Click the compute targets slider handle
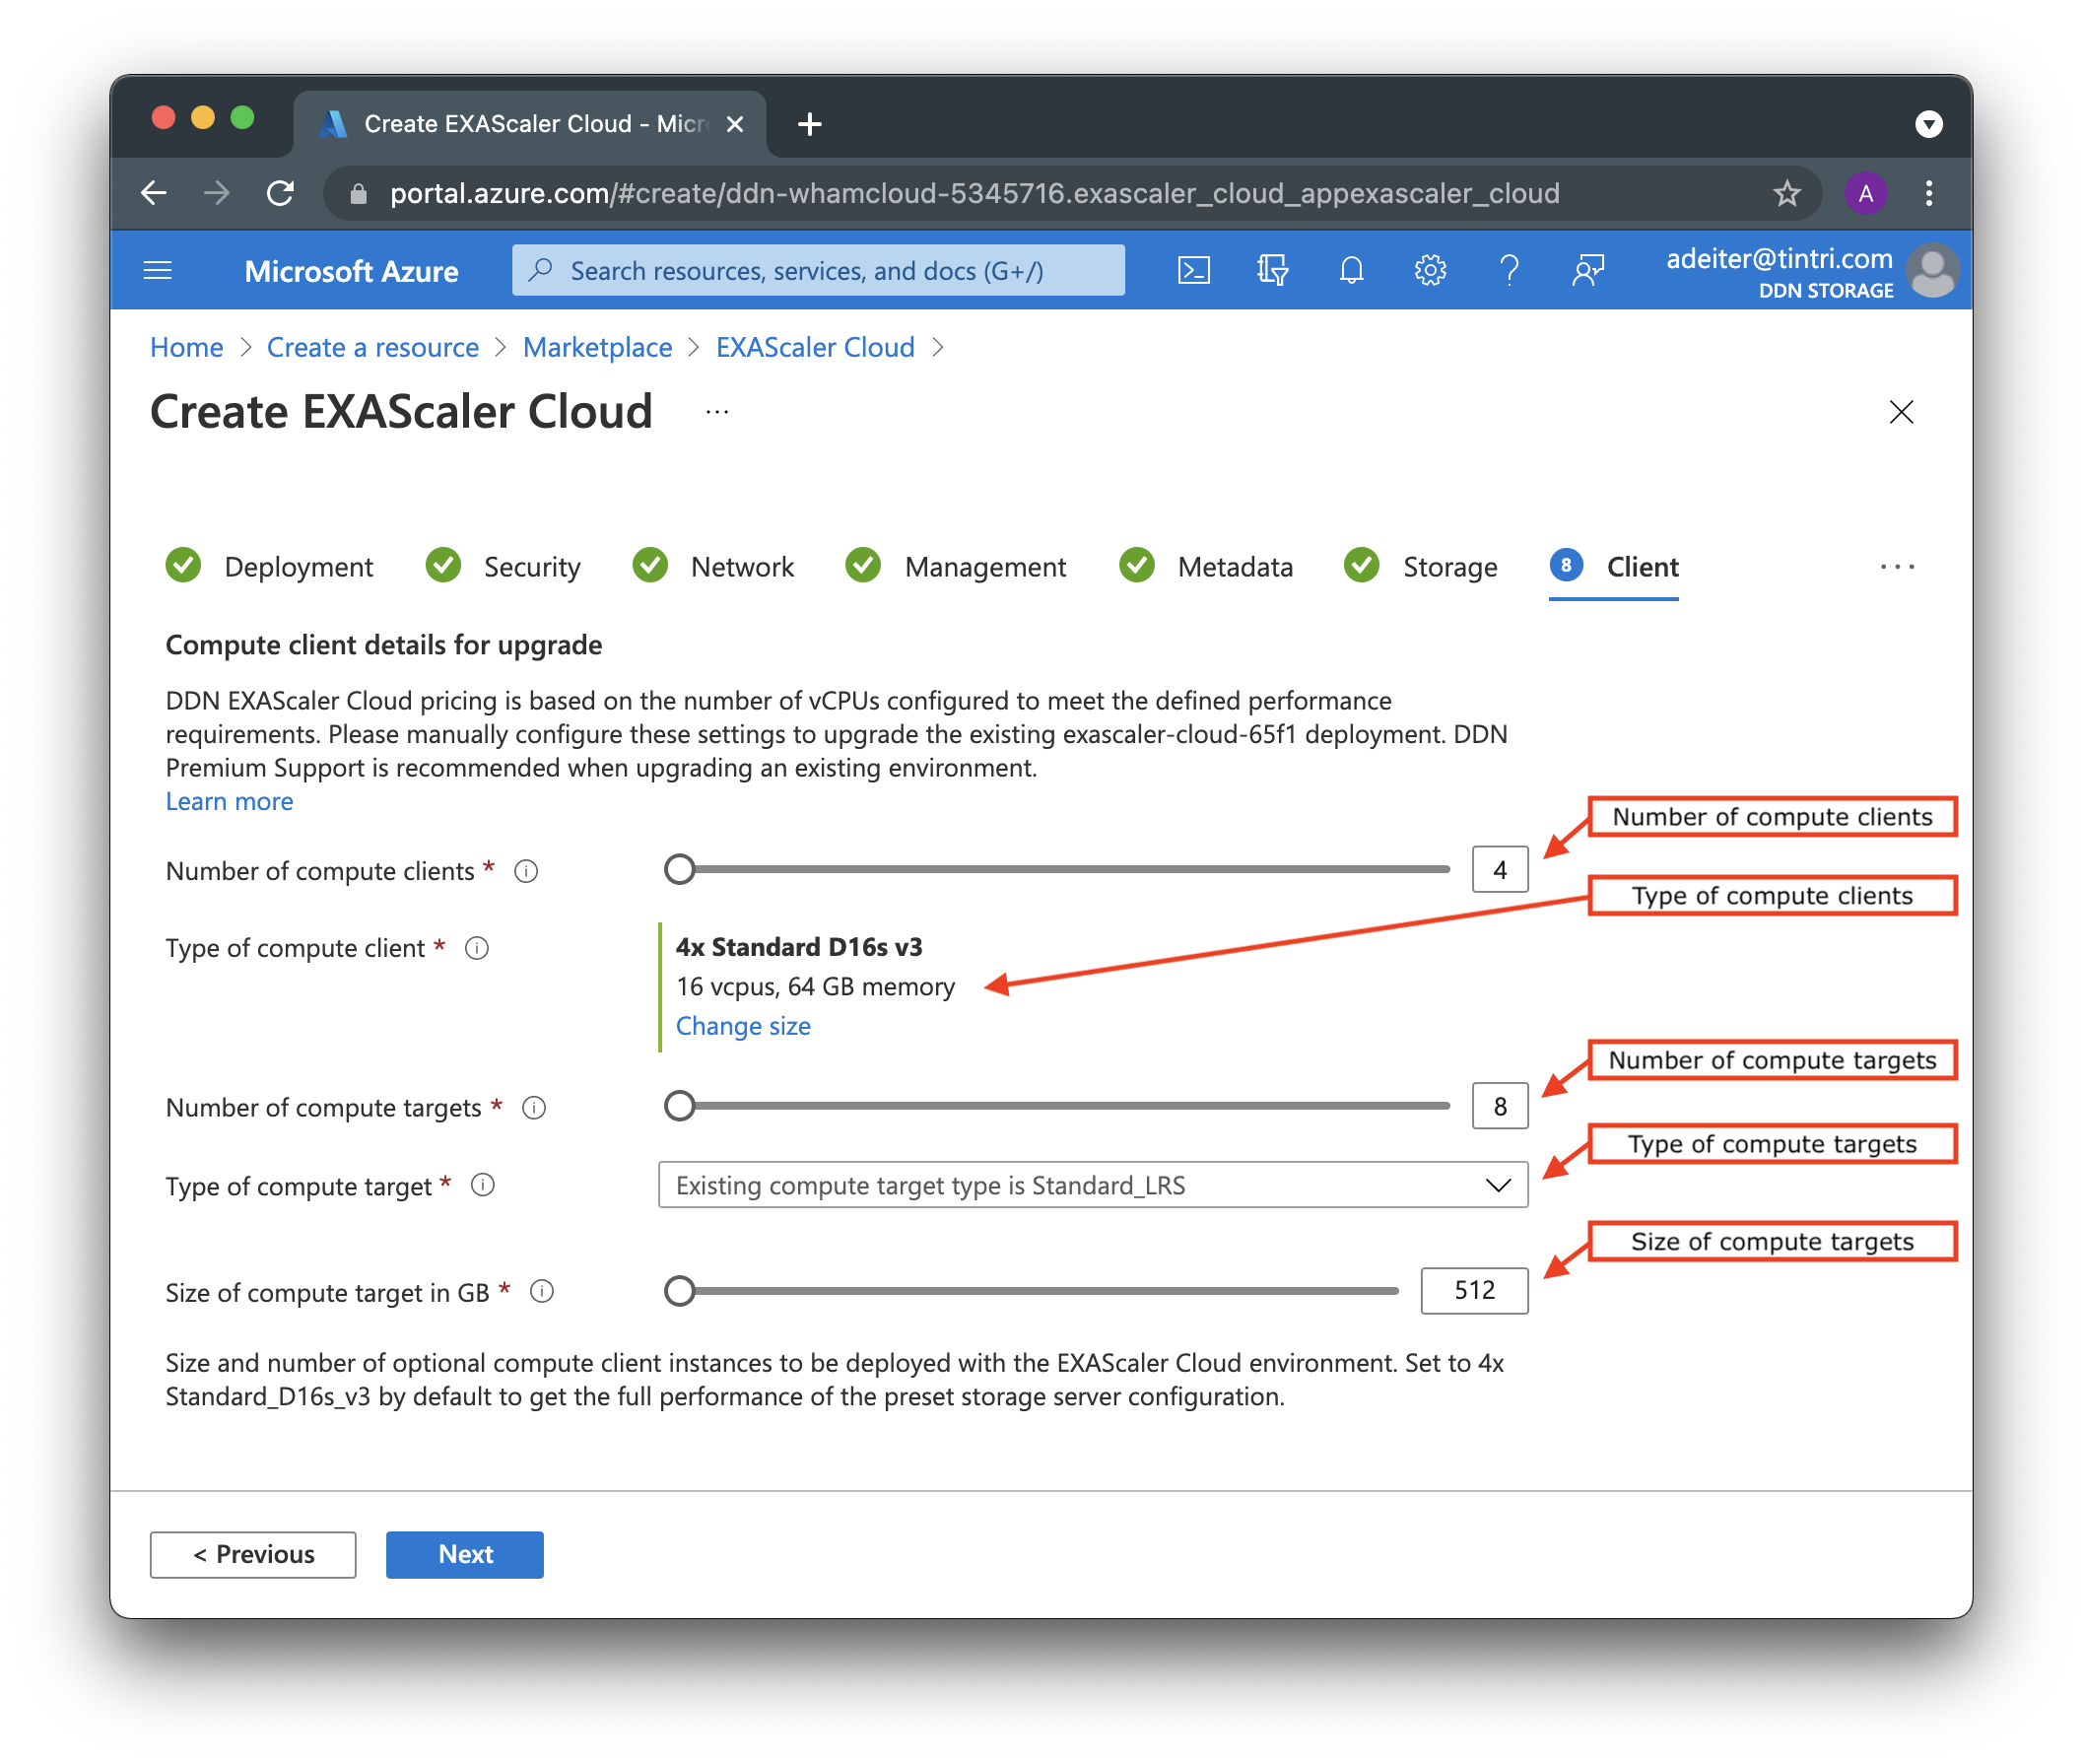 coord(680,1106)
